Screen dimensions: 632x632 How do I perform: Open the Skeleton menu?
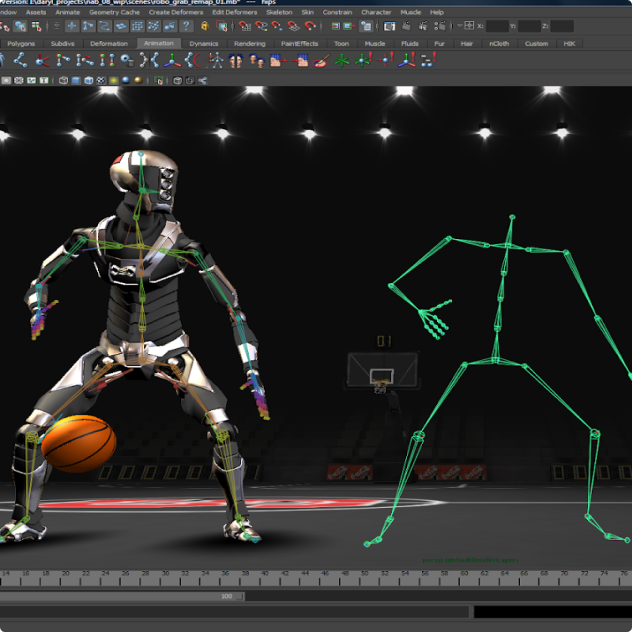[279, 12]
